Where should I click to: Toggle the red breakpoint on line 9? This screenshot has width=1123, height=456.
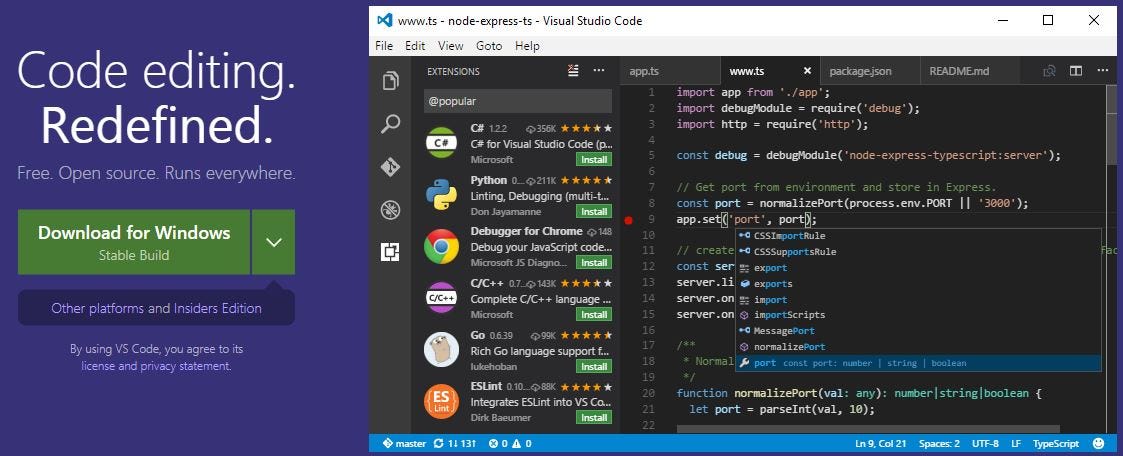pos(629,220)
